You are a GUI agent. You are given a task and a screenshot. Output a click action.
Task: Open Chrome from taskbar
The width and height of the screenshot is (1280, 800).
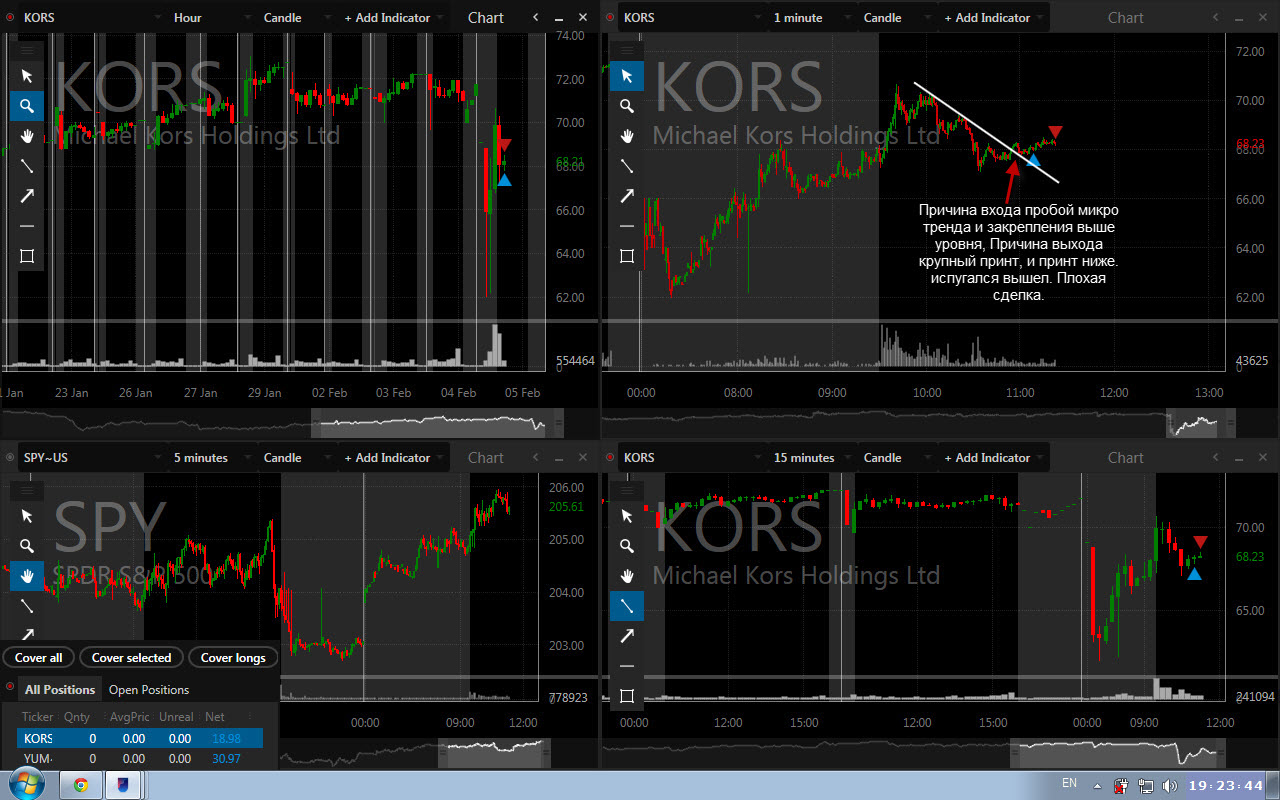tap(81, 785)
